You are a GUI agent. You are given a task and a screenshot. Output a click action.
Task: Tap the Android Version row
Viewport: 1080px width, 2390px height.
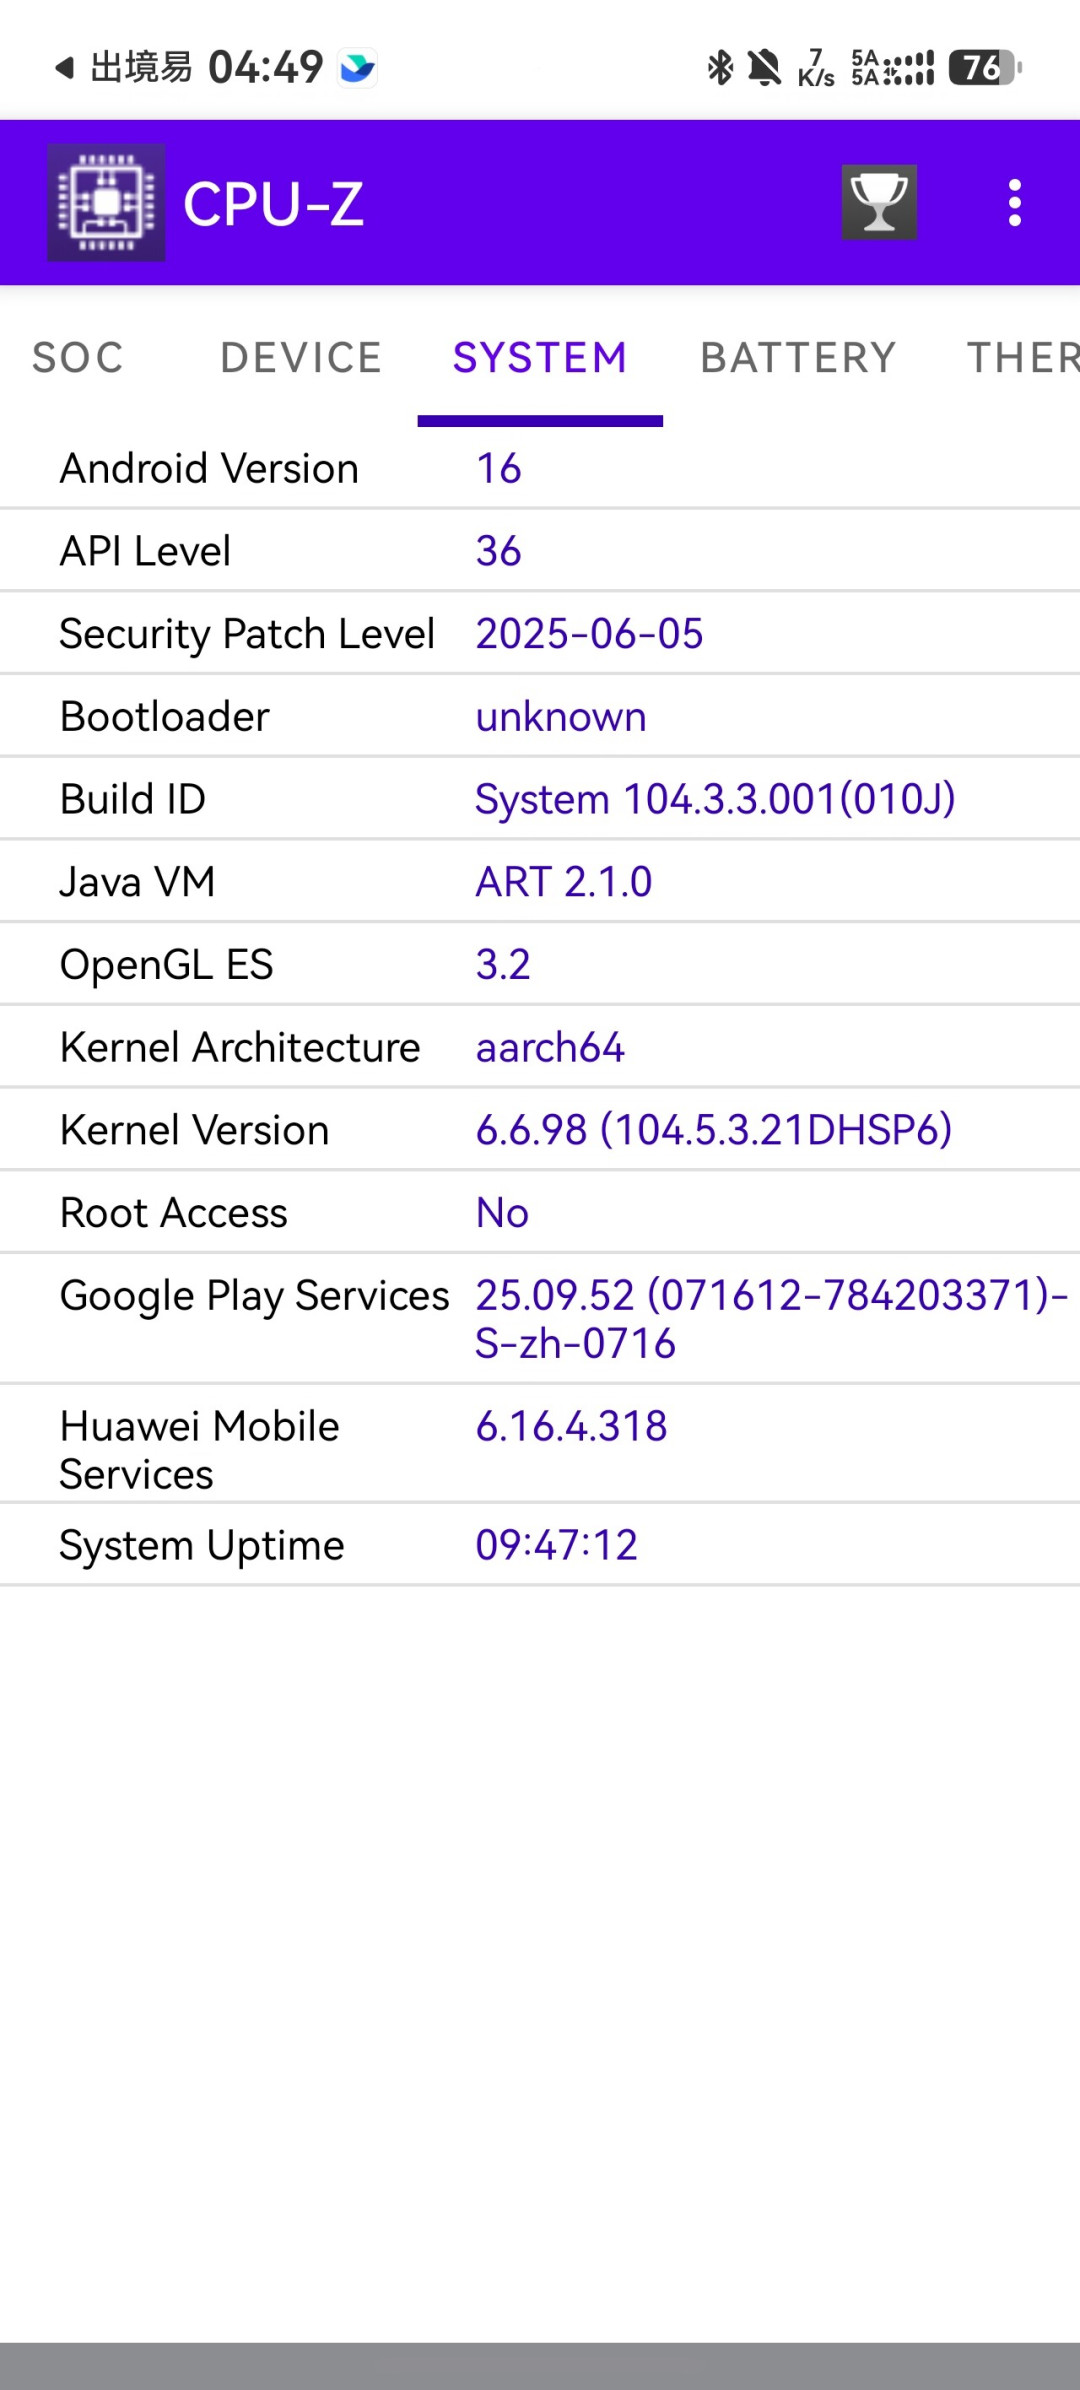[540, 468]
